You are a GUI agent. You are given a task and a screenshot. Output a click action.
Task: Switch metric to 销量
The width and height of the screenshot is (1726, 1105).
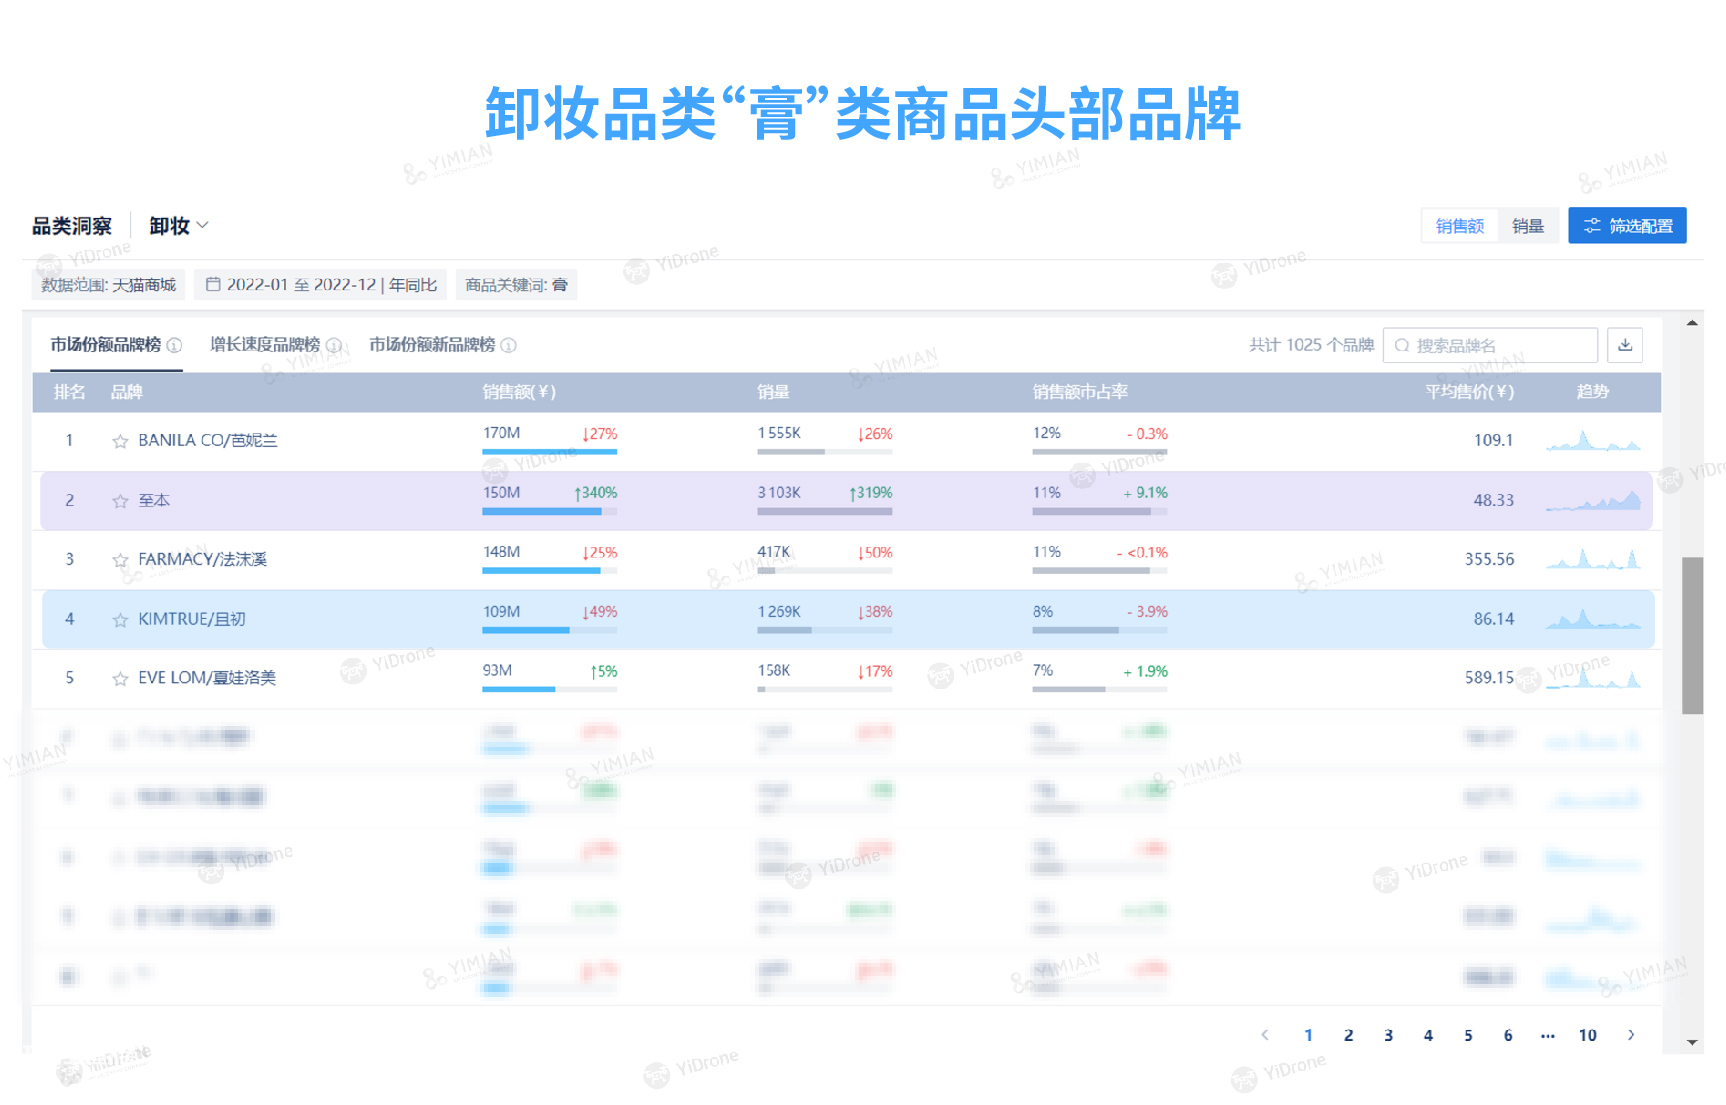1528,226
